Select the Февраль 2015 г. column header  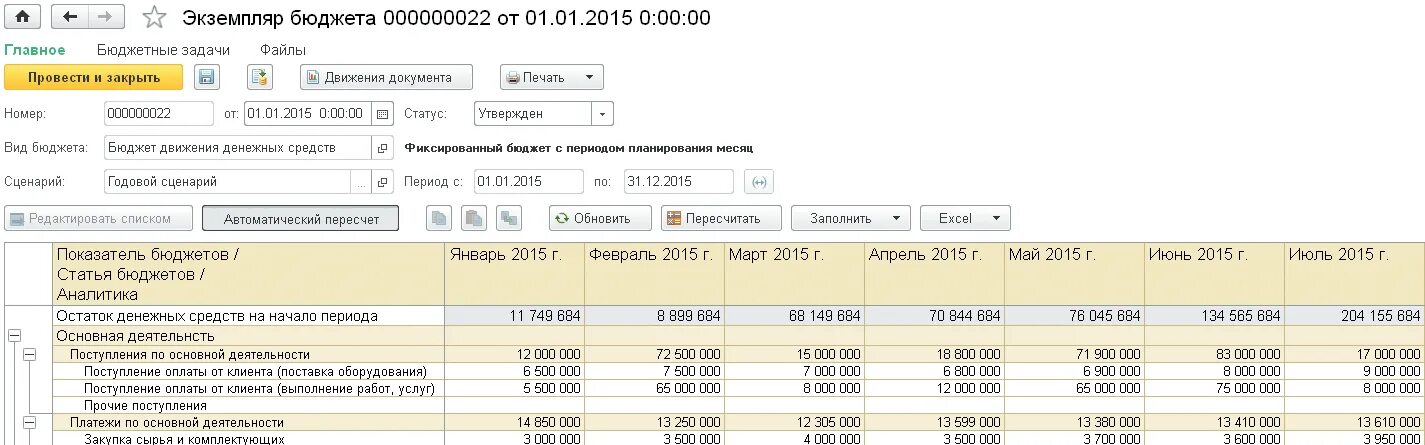(654, 274)
